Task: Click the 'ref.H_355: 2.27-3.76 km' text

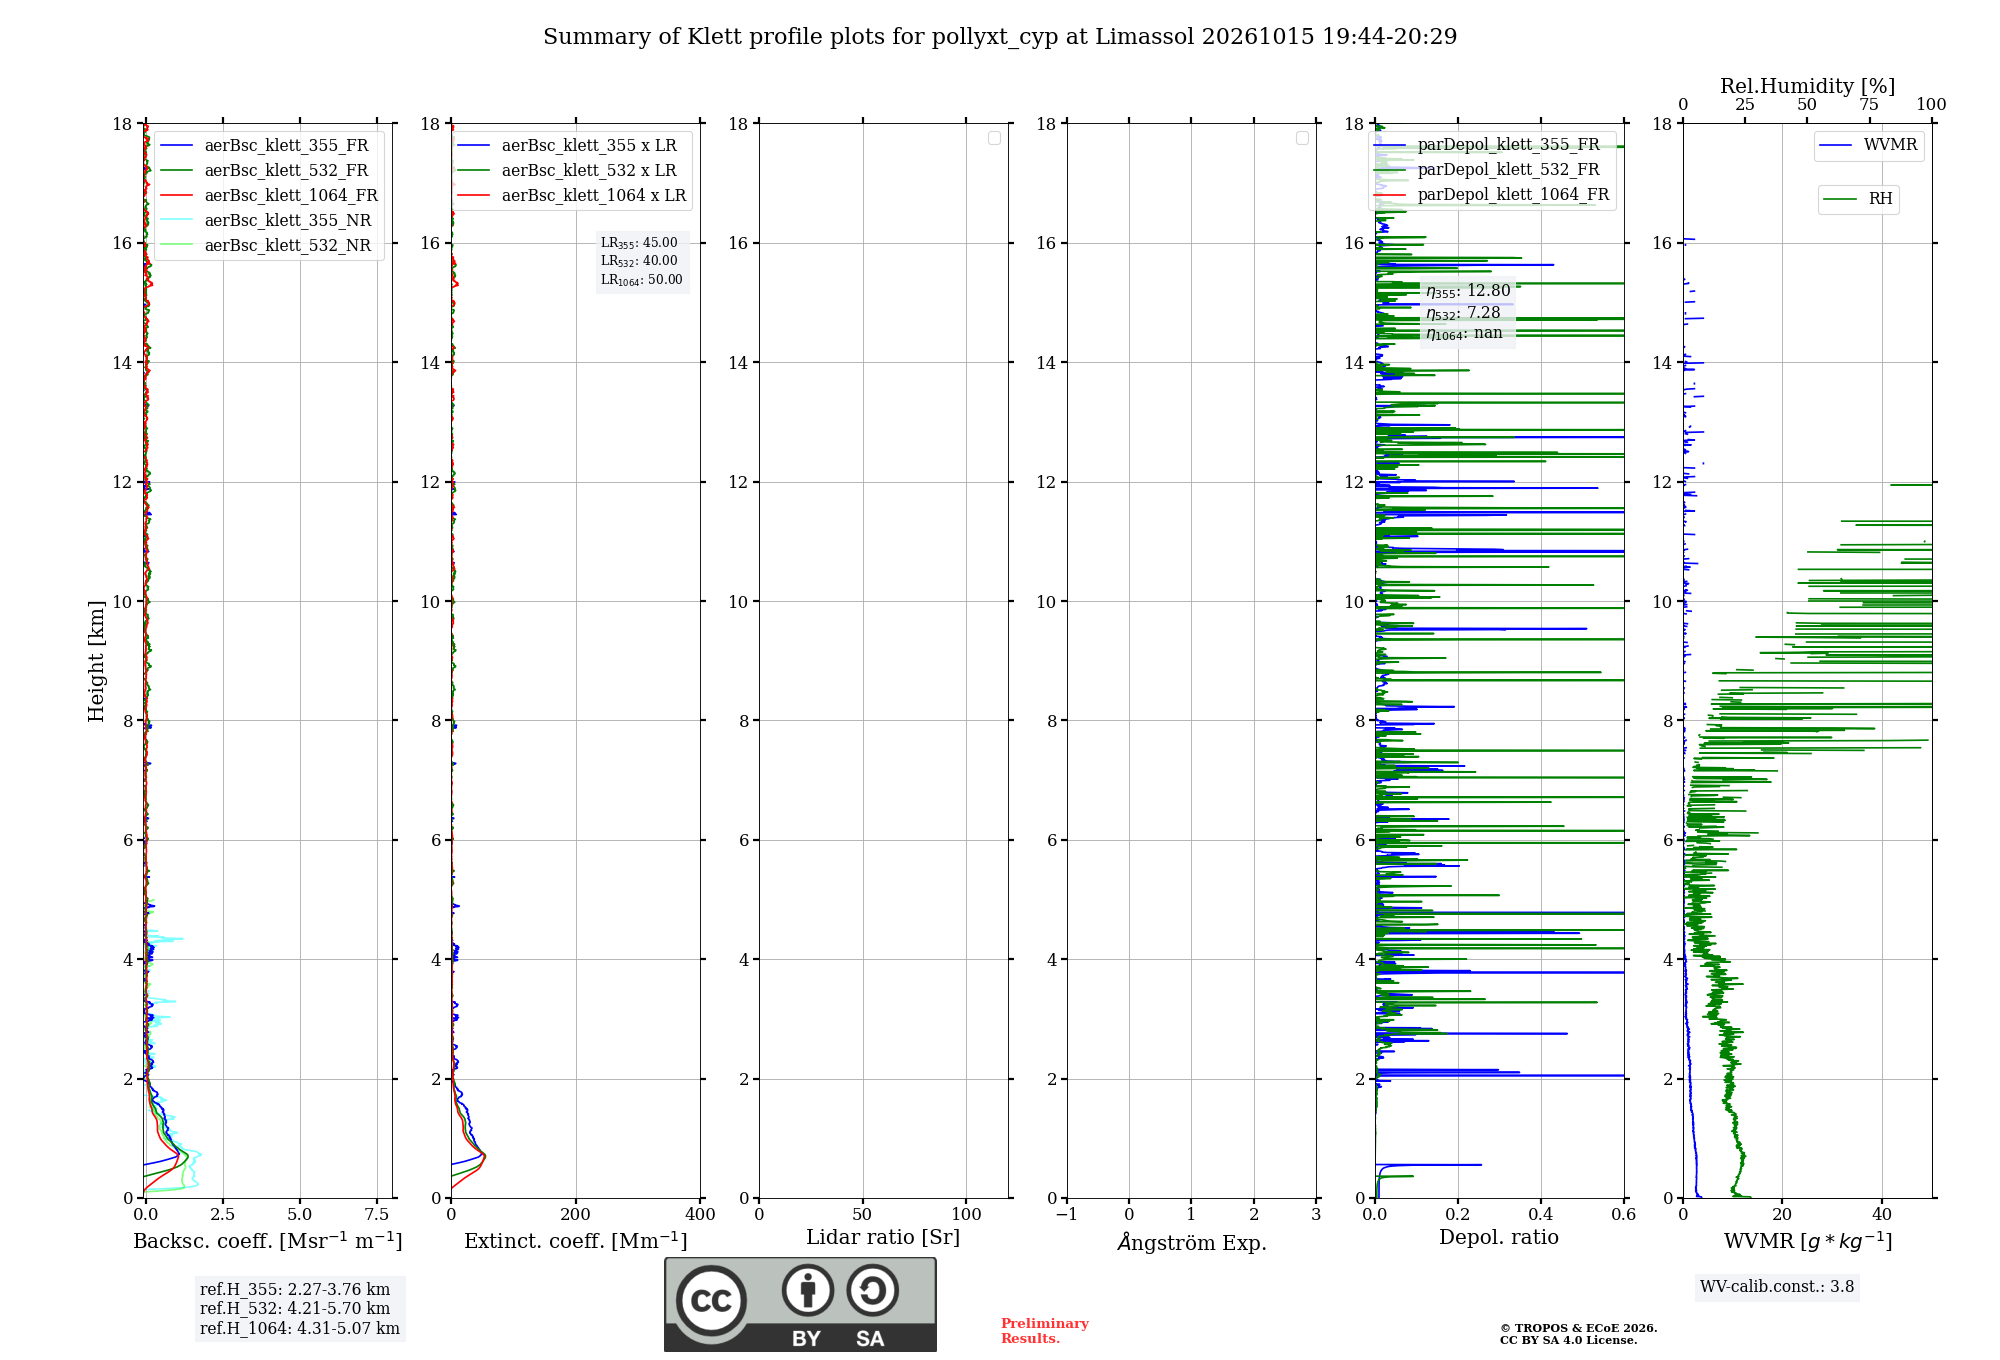Action: 295,1290
